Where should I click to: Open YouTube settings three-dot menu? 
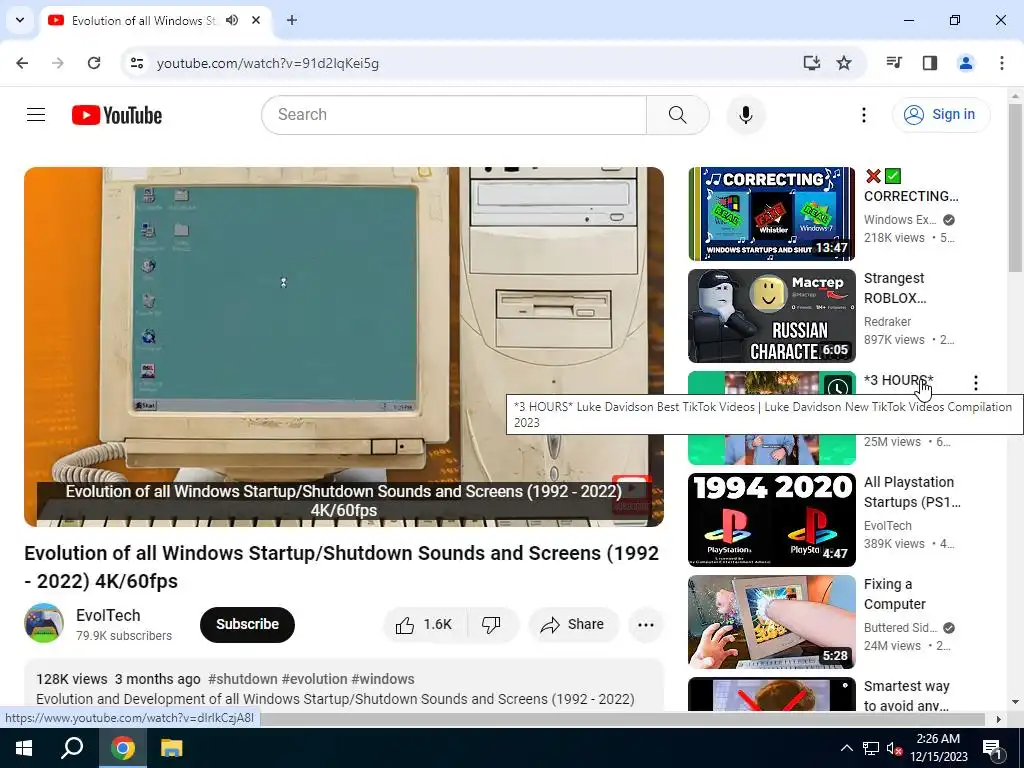pyautogui.click(x=863, y=115)
